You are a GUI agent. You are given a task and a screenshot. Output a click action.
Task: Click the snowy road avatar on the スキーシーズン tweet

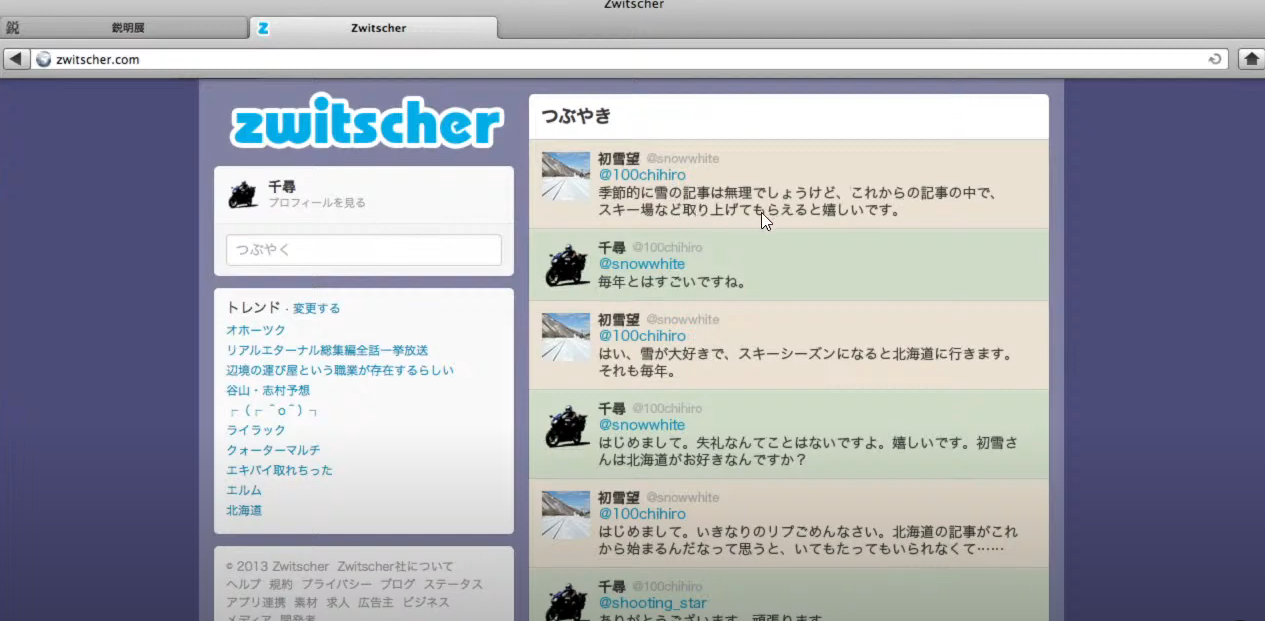pos(566,337)
